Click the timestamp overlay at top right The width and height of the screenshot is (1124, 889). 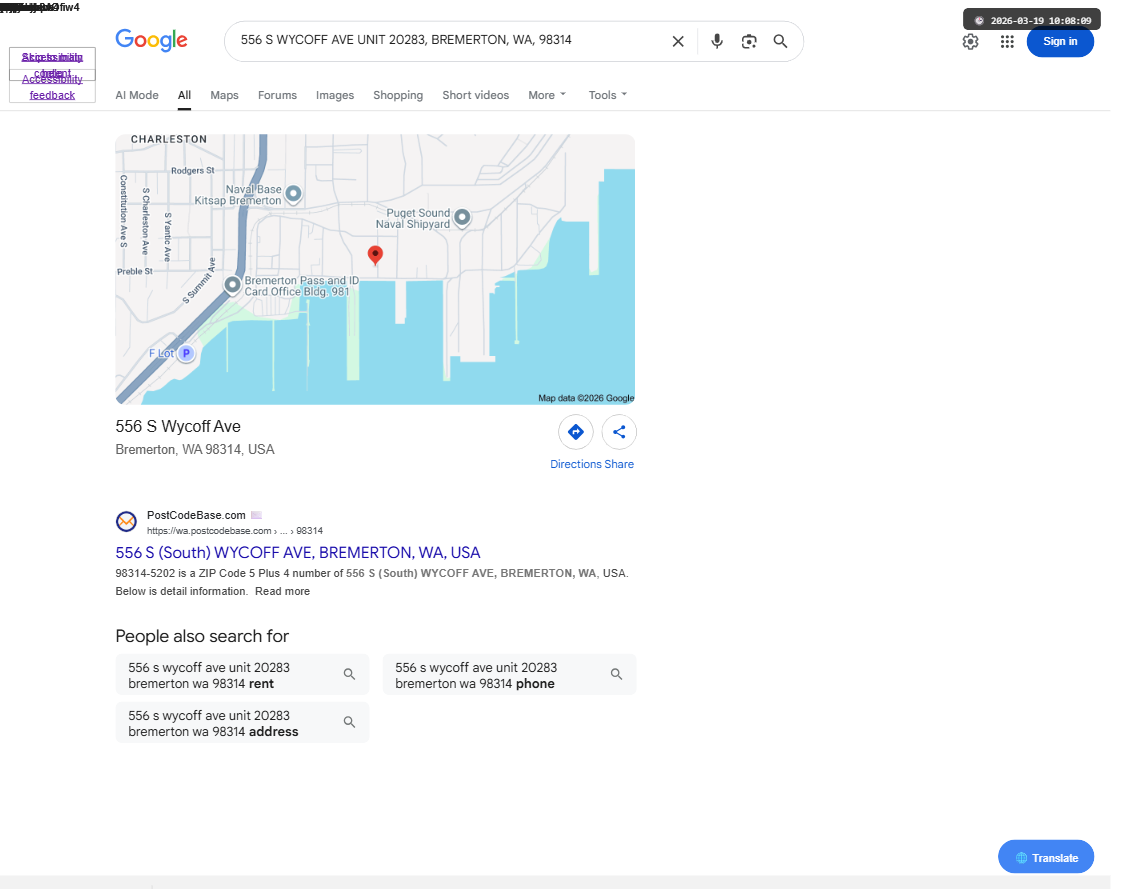[1032, 20]
